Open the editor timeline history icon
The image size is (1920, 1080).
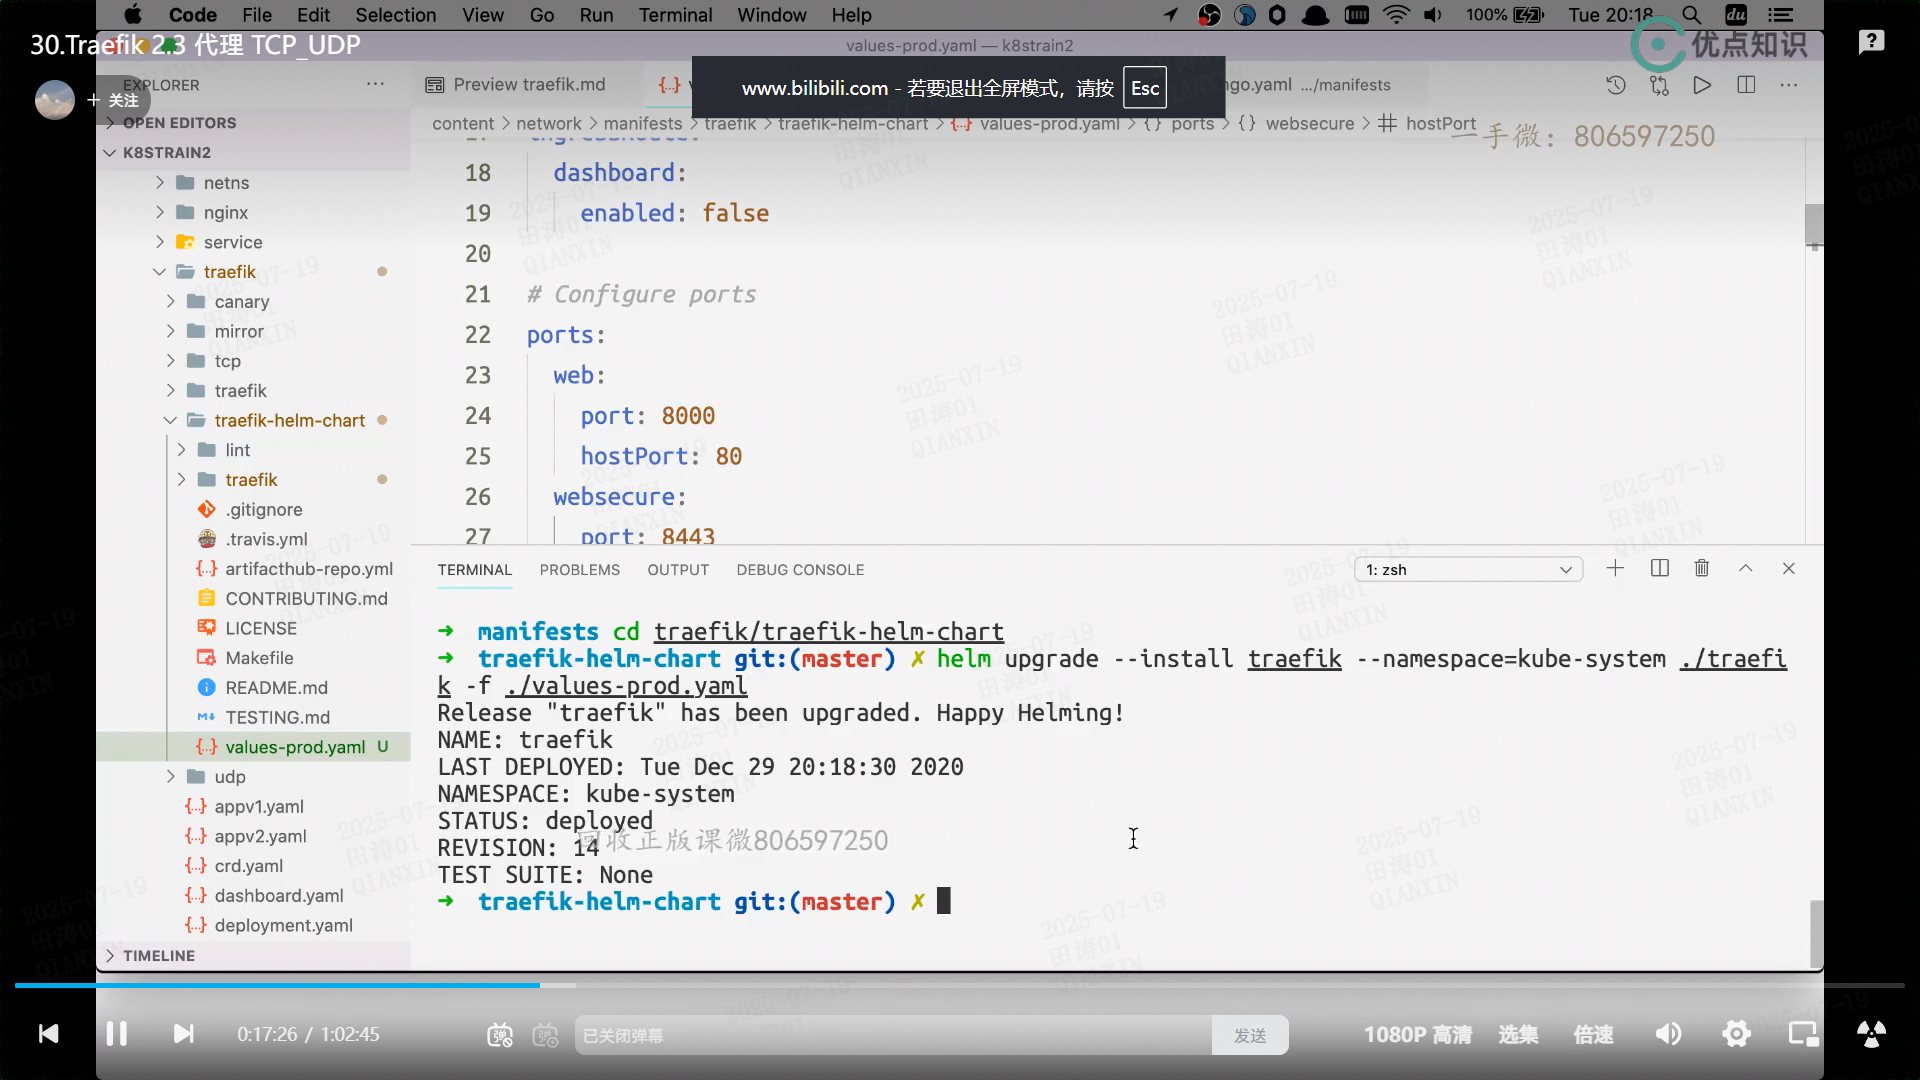1615,85
